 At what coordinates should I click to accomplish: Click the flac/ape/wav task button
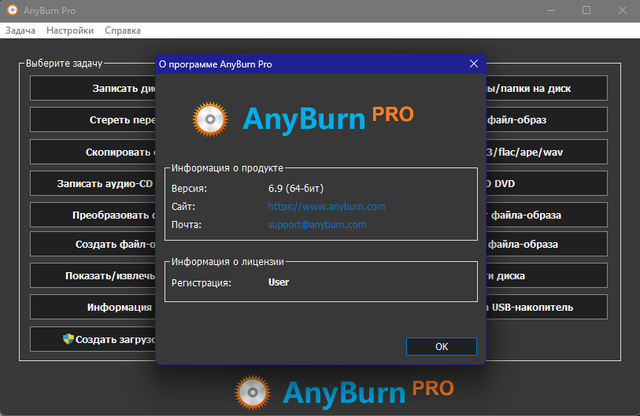[x=547, y=152]
